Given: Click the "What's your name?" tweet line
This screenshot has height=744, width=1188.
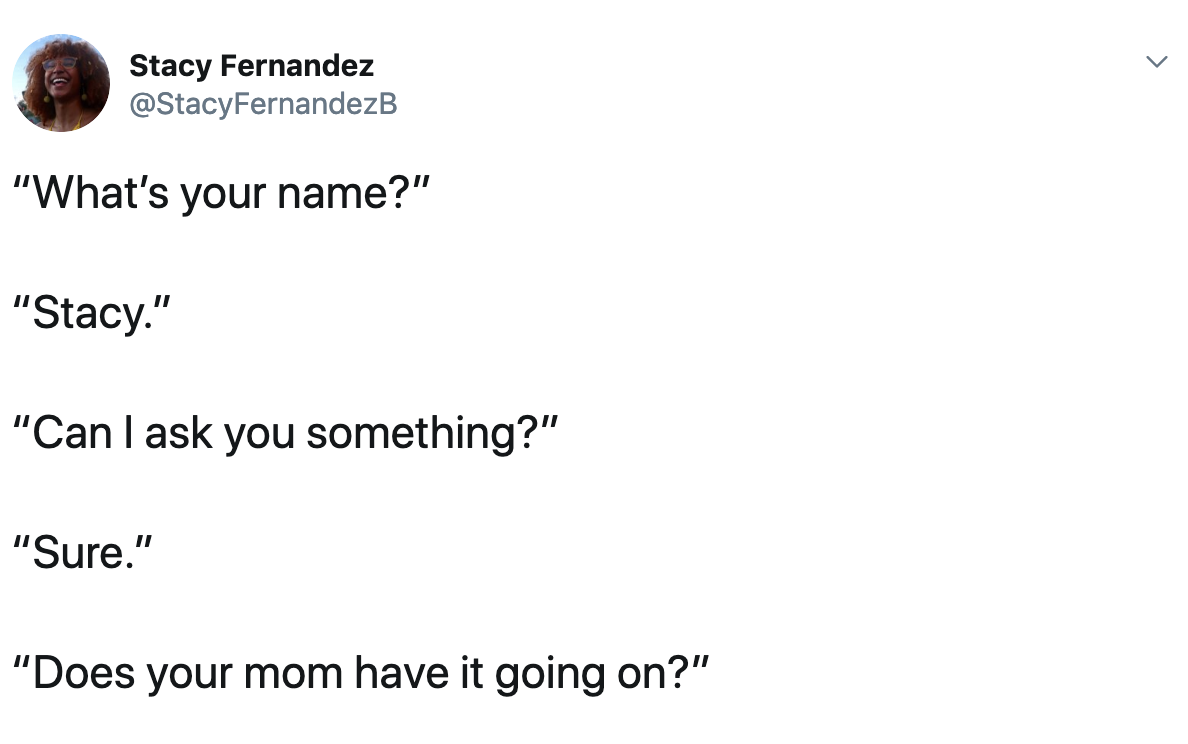Looking at the screenshot, I should coord(221,193).
